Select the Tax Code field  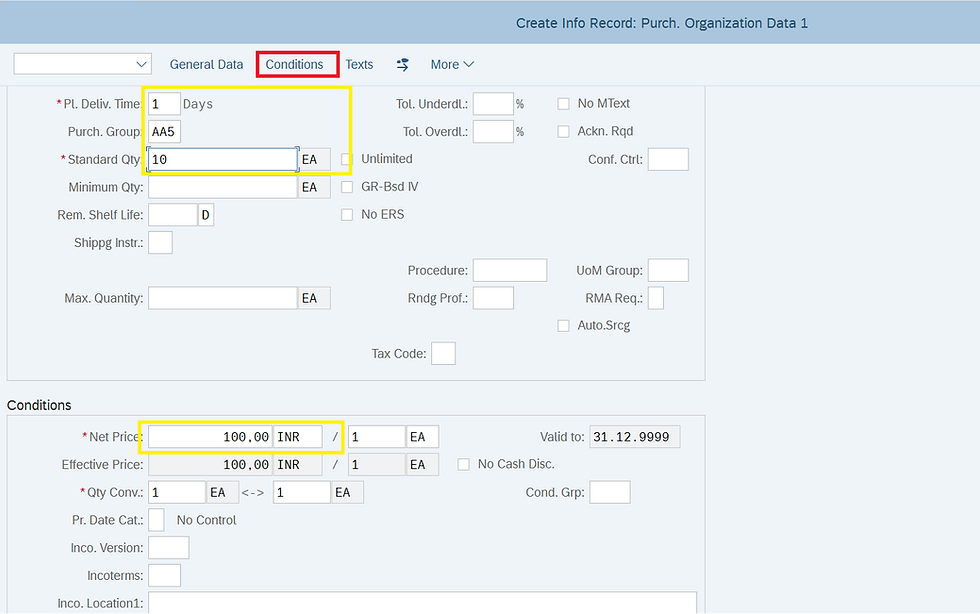click(443, 353)
